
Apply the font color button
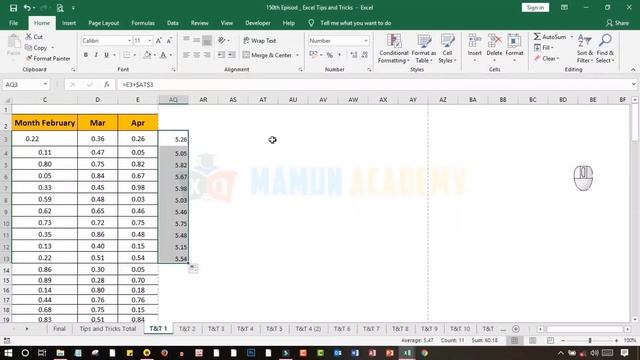pyautogui.click(x=163, y=55)
